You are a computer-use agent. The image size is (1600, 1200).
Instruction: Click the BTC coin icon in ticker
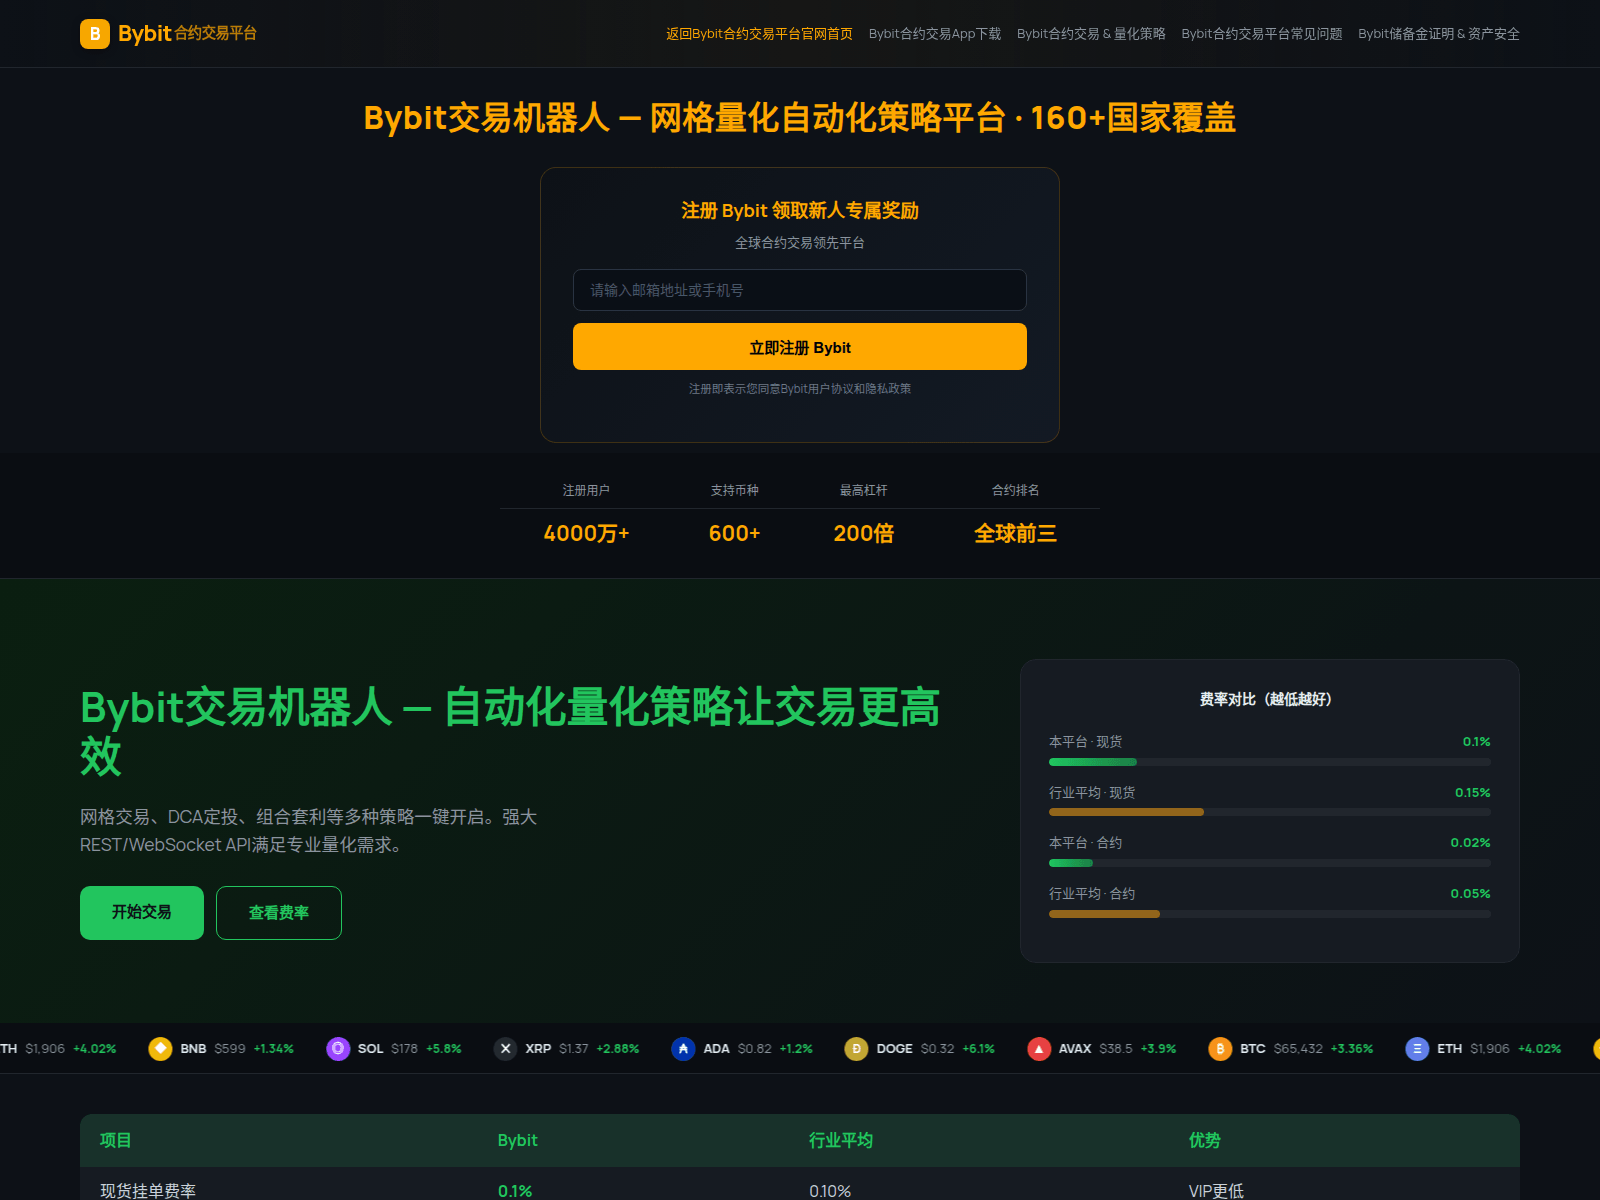click(x=1220, y=1048)
